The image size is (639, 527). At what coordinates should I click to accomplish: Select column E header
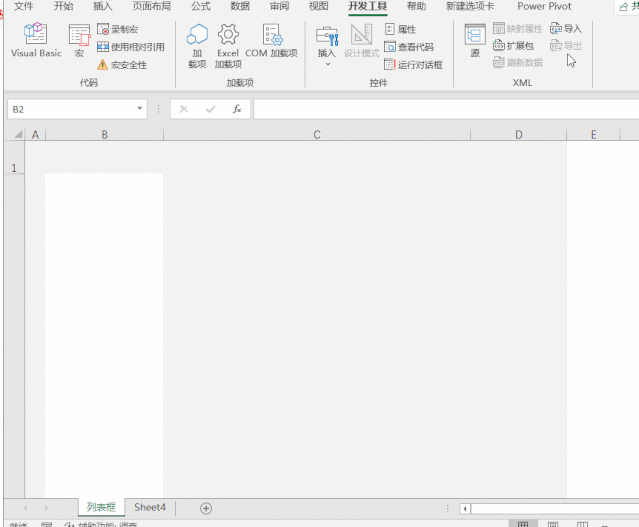click(594, 135)
